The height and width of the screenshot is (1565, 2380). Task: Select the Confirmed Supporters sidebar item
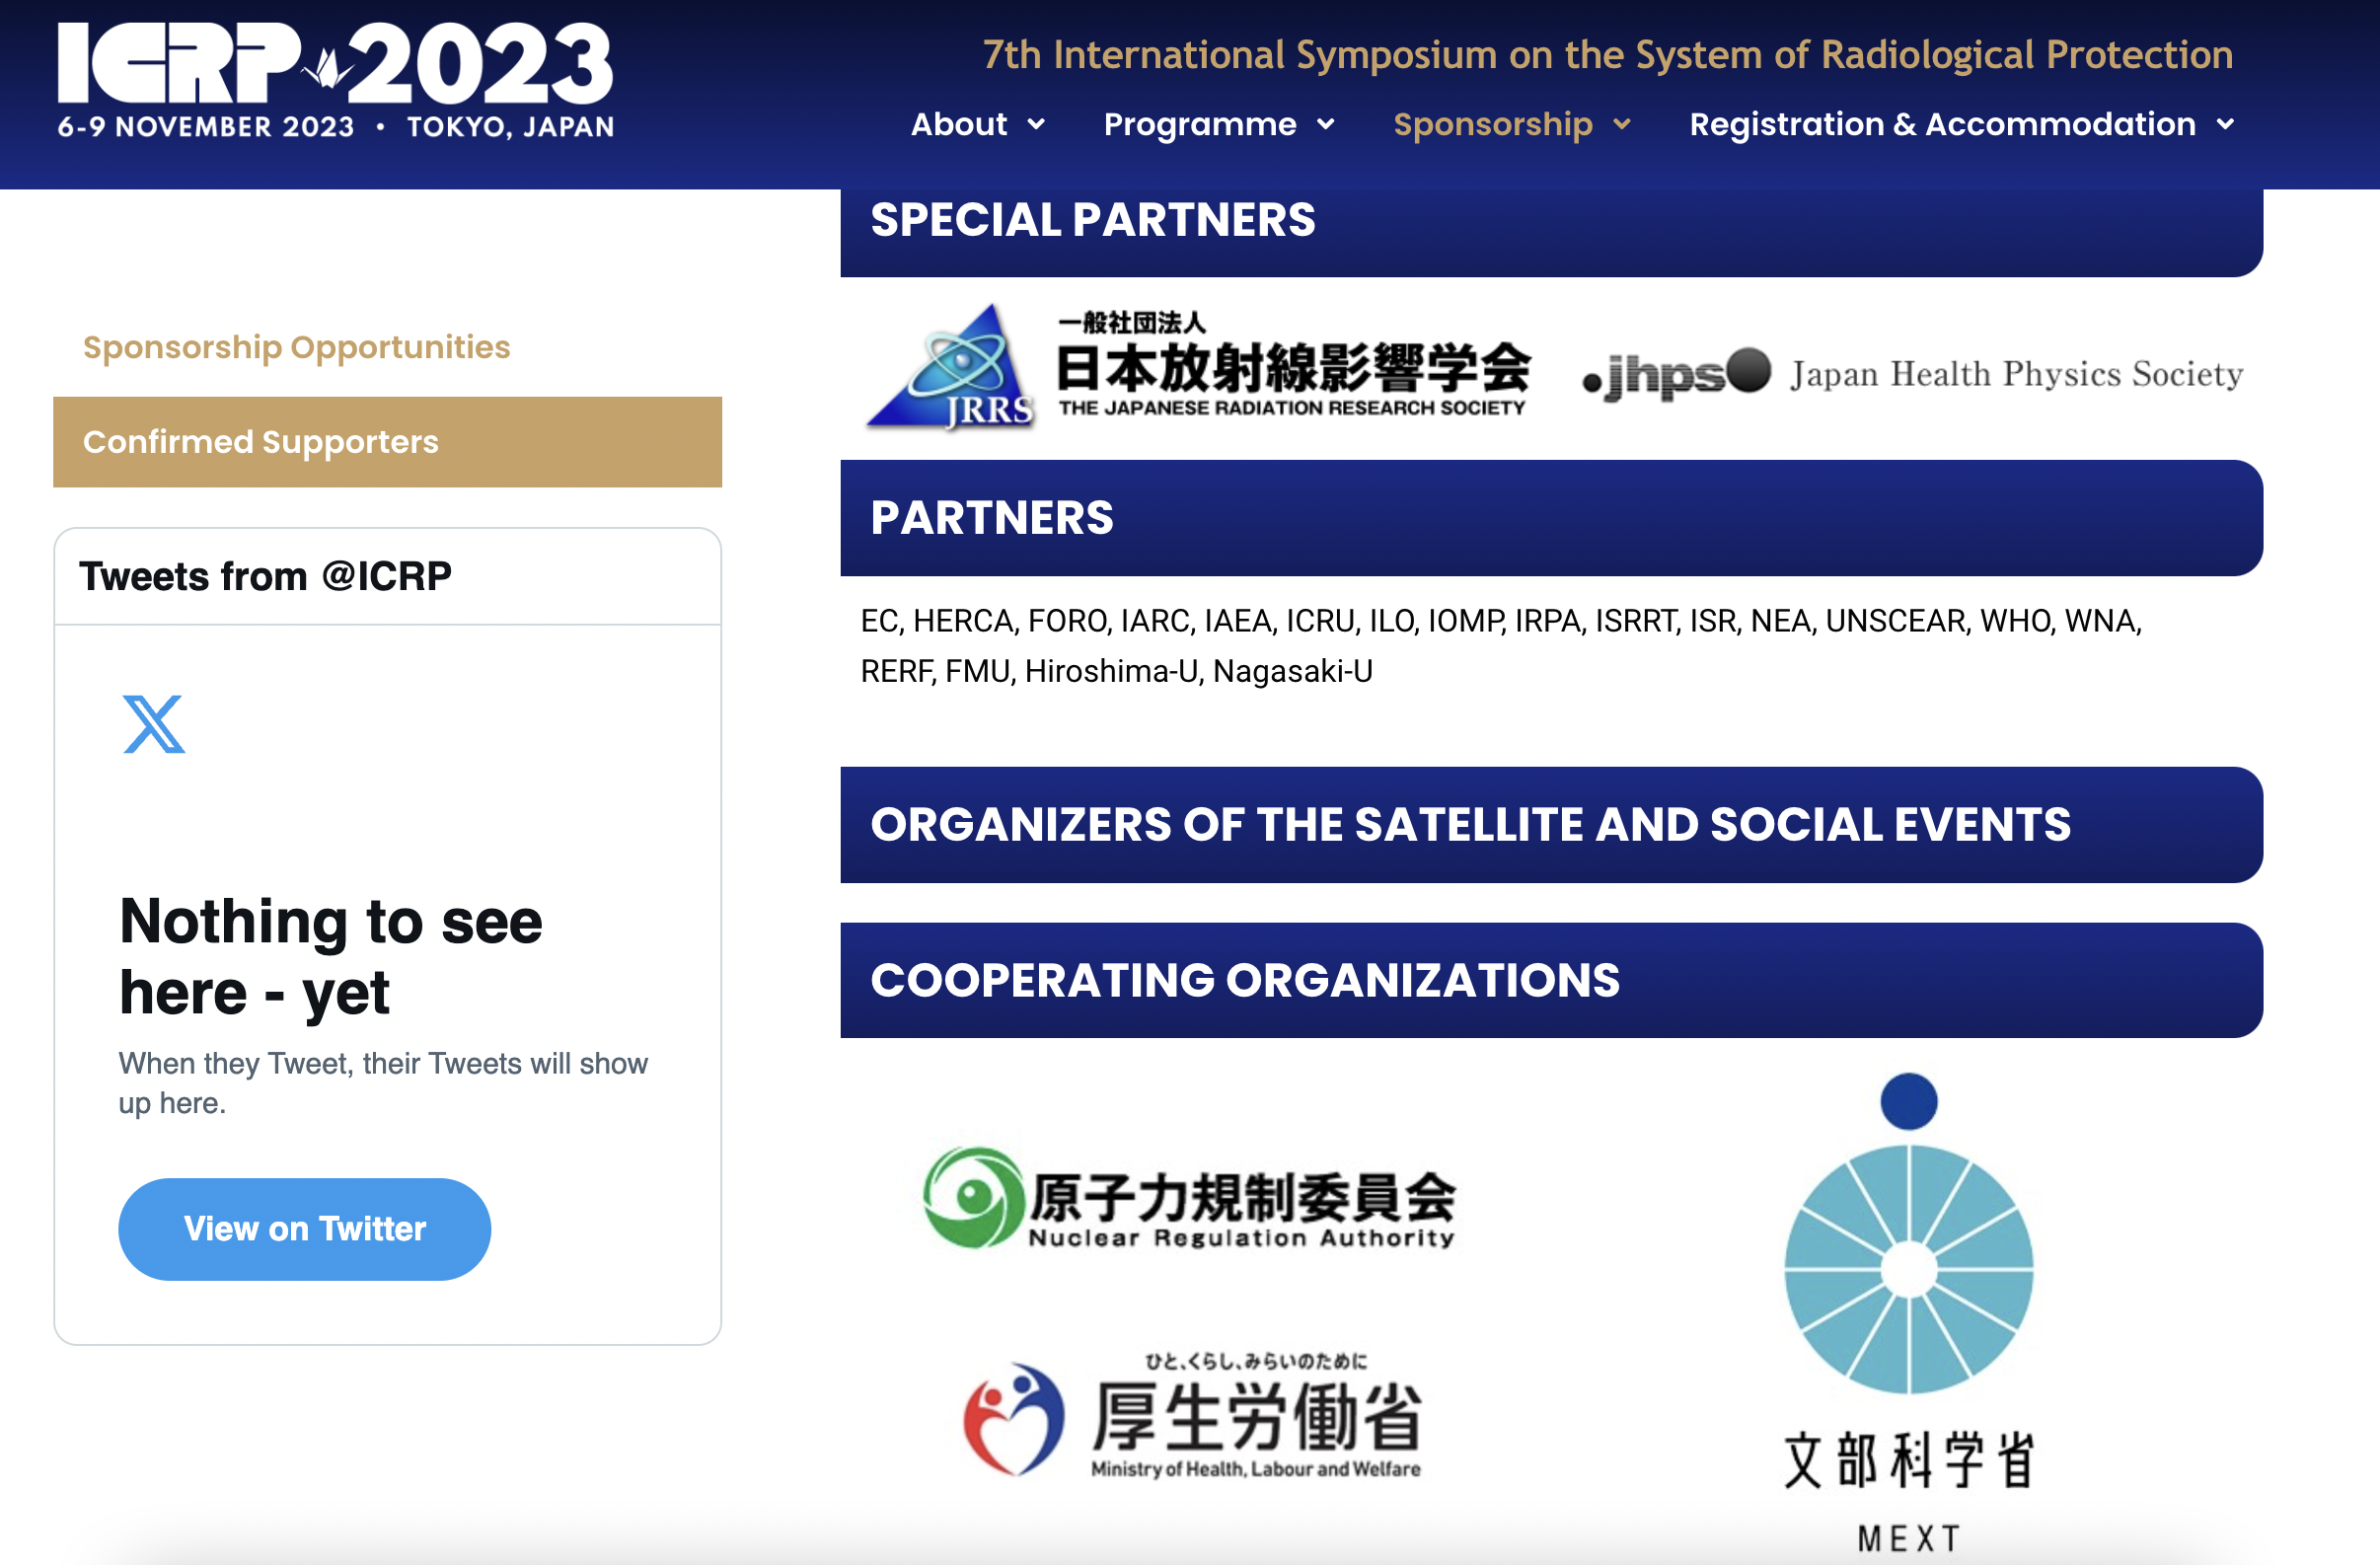tap(387, 442)
